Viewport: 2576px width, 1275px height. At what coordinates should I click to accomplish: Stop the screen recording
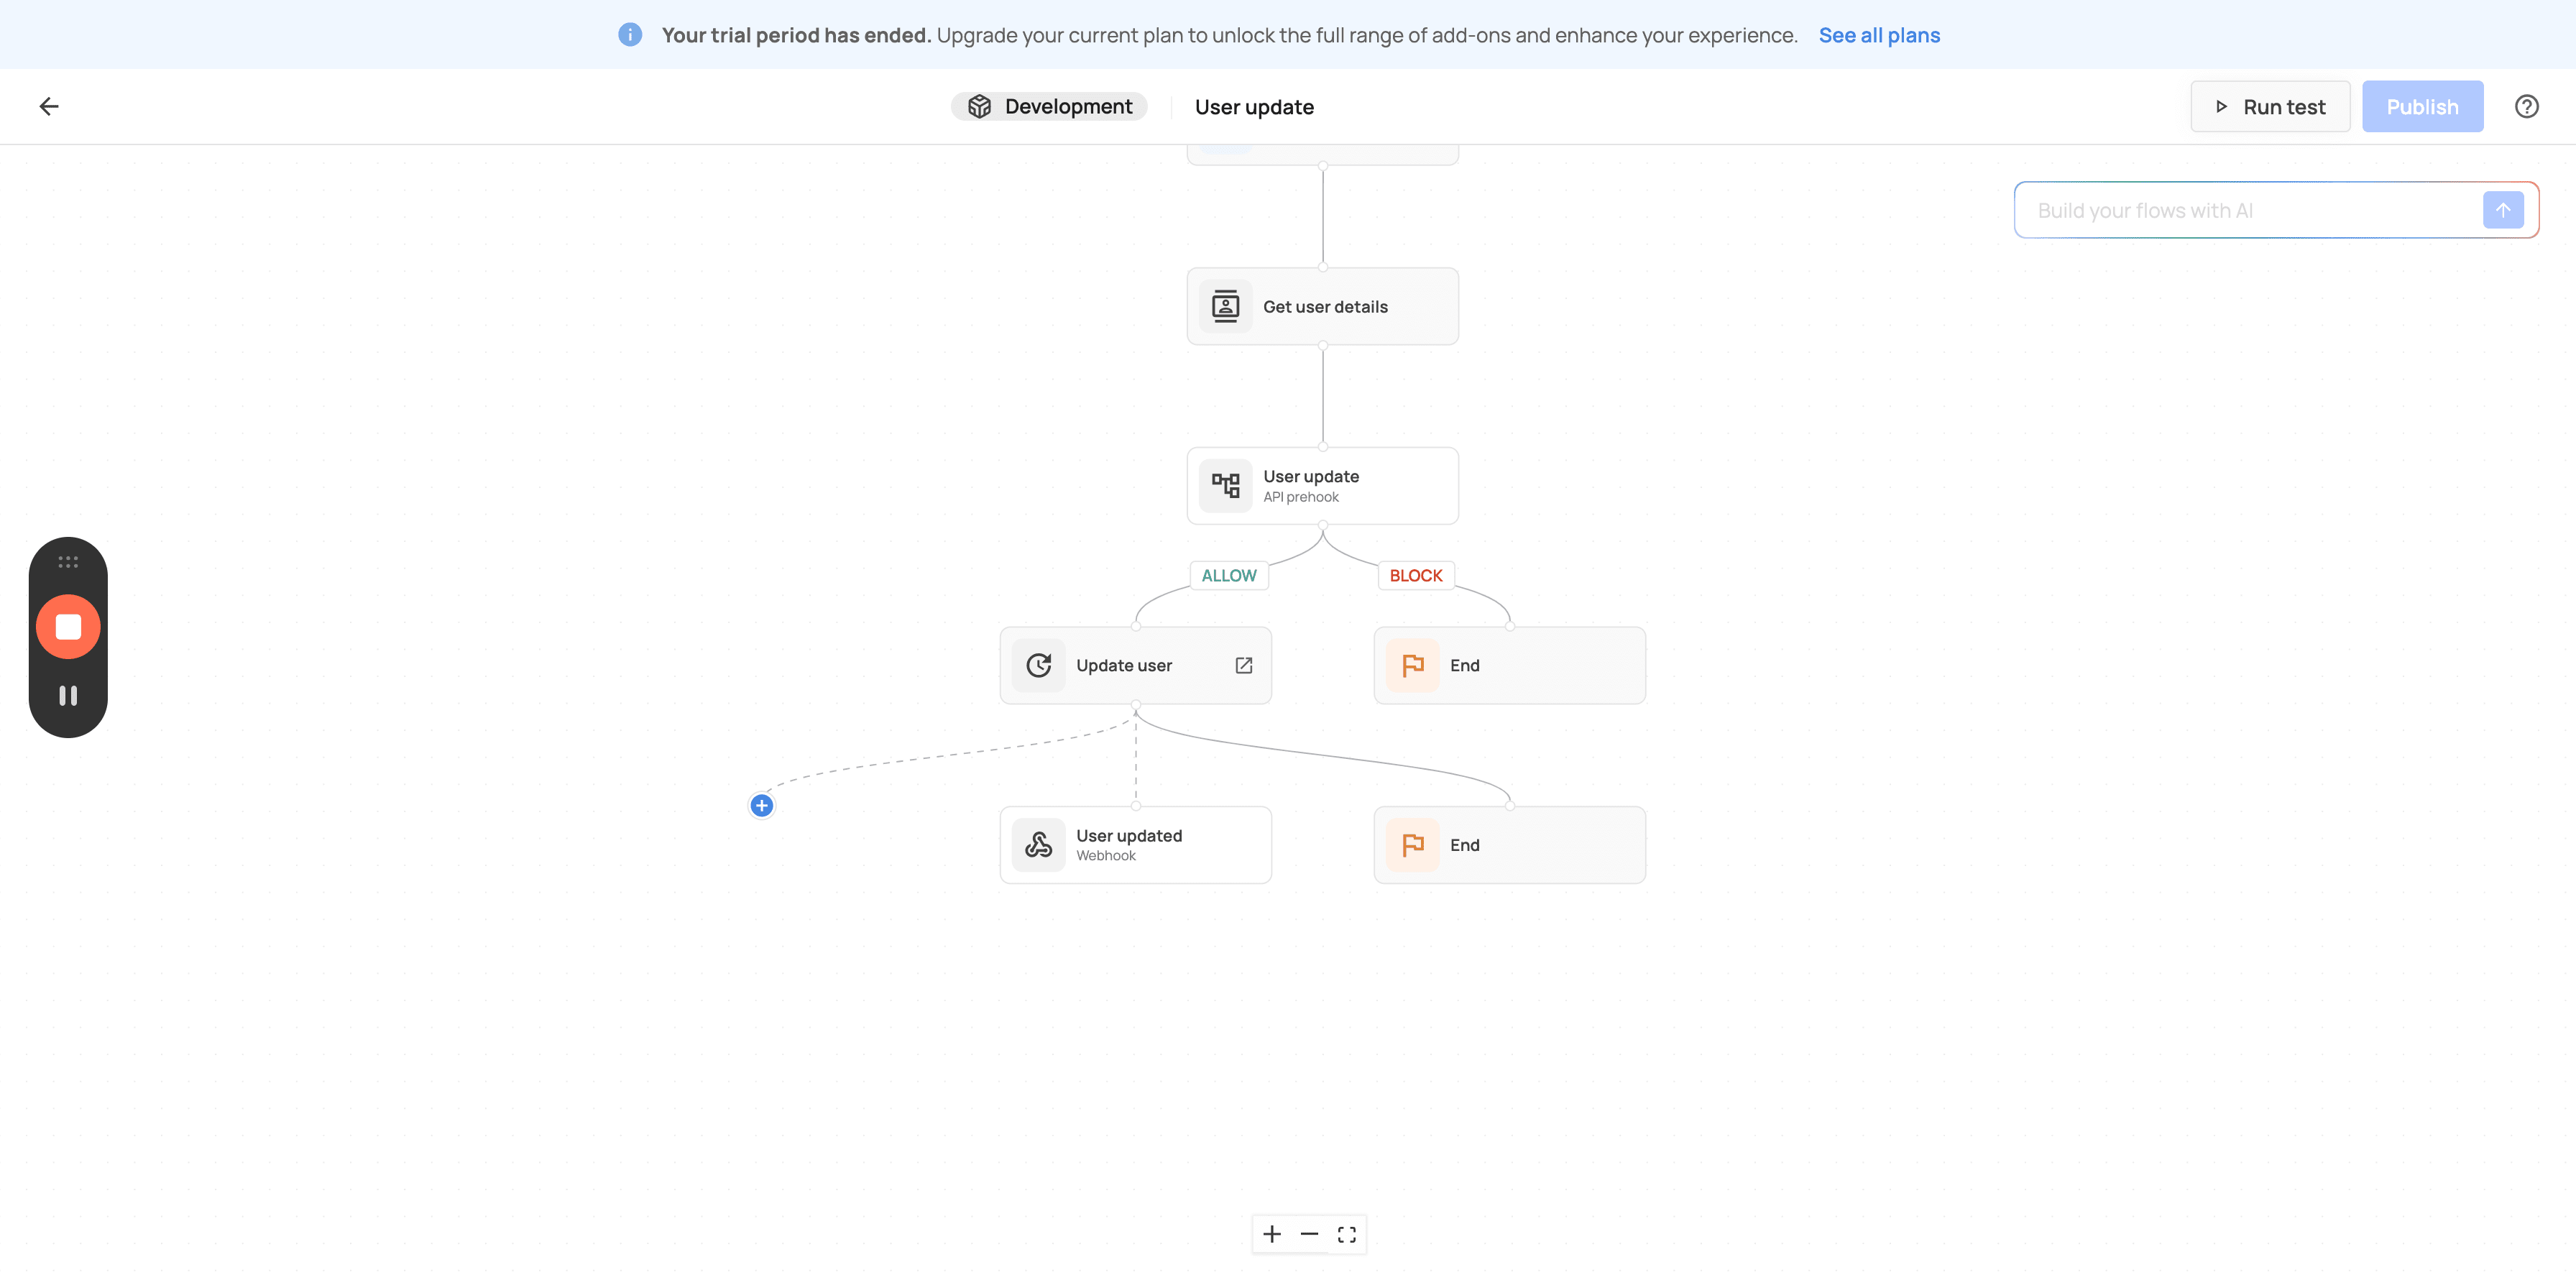68,627
